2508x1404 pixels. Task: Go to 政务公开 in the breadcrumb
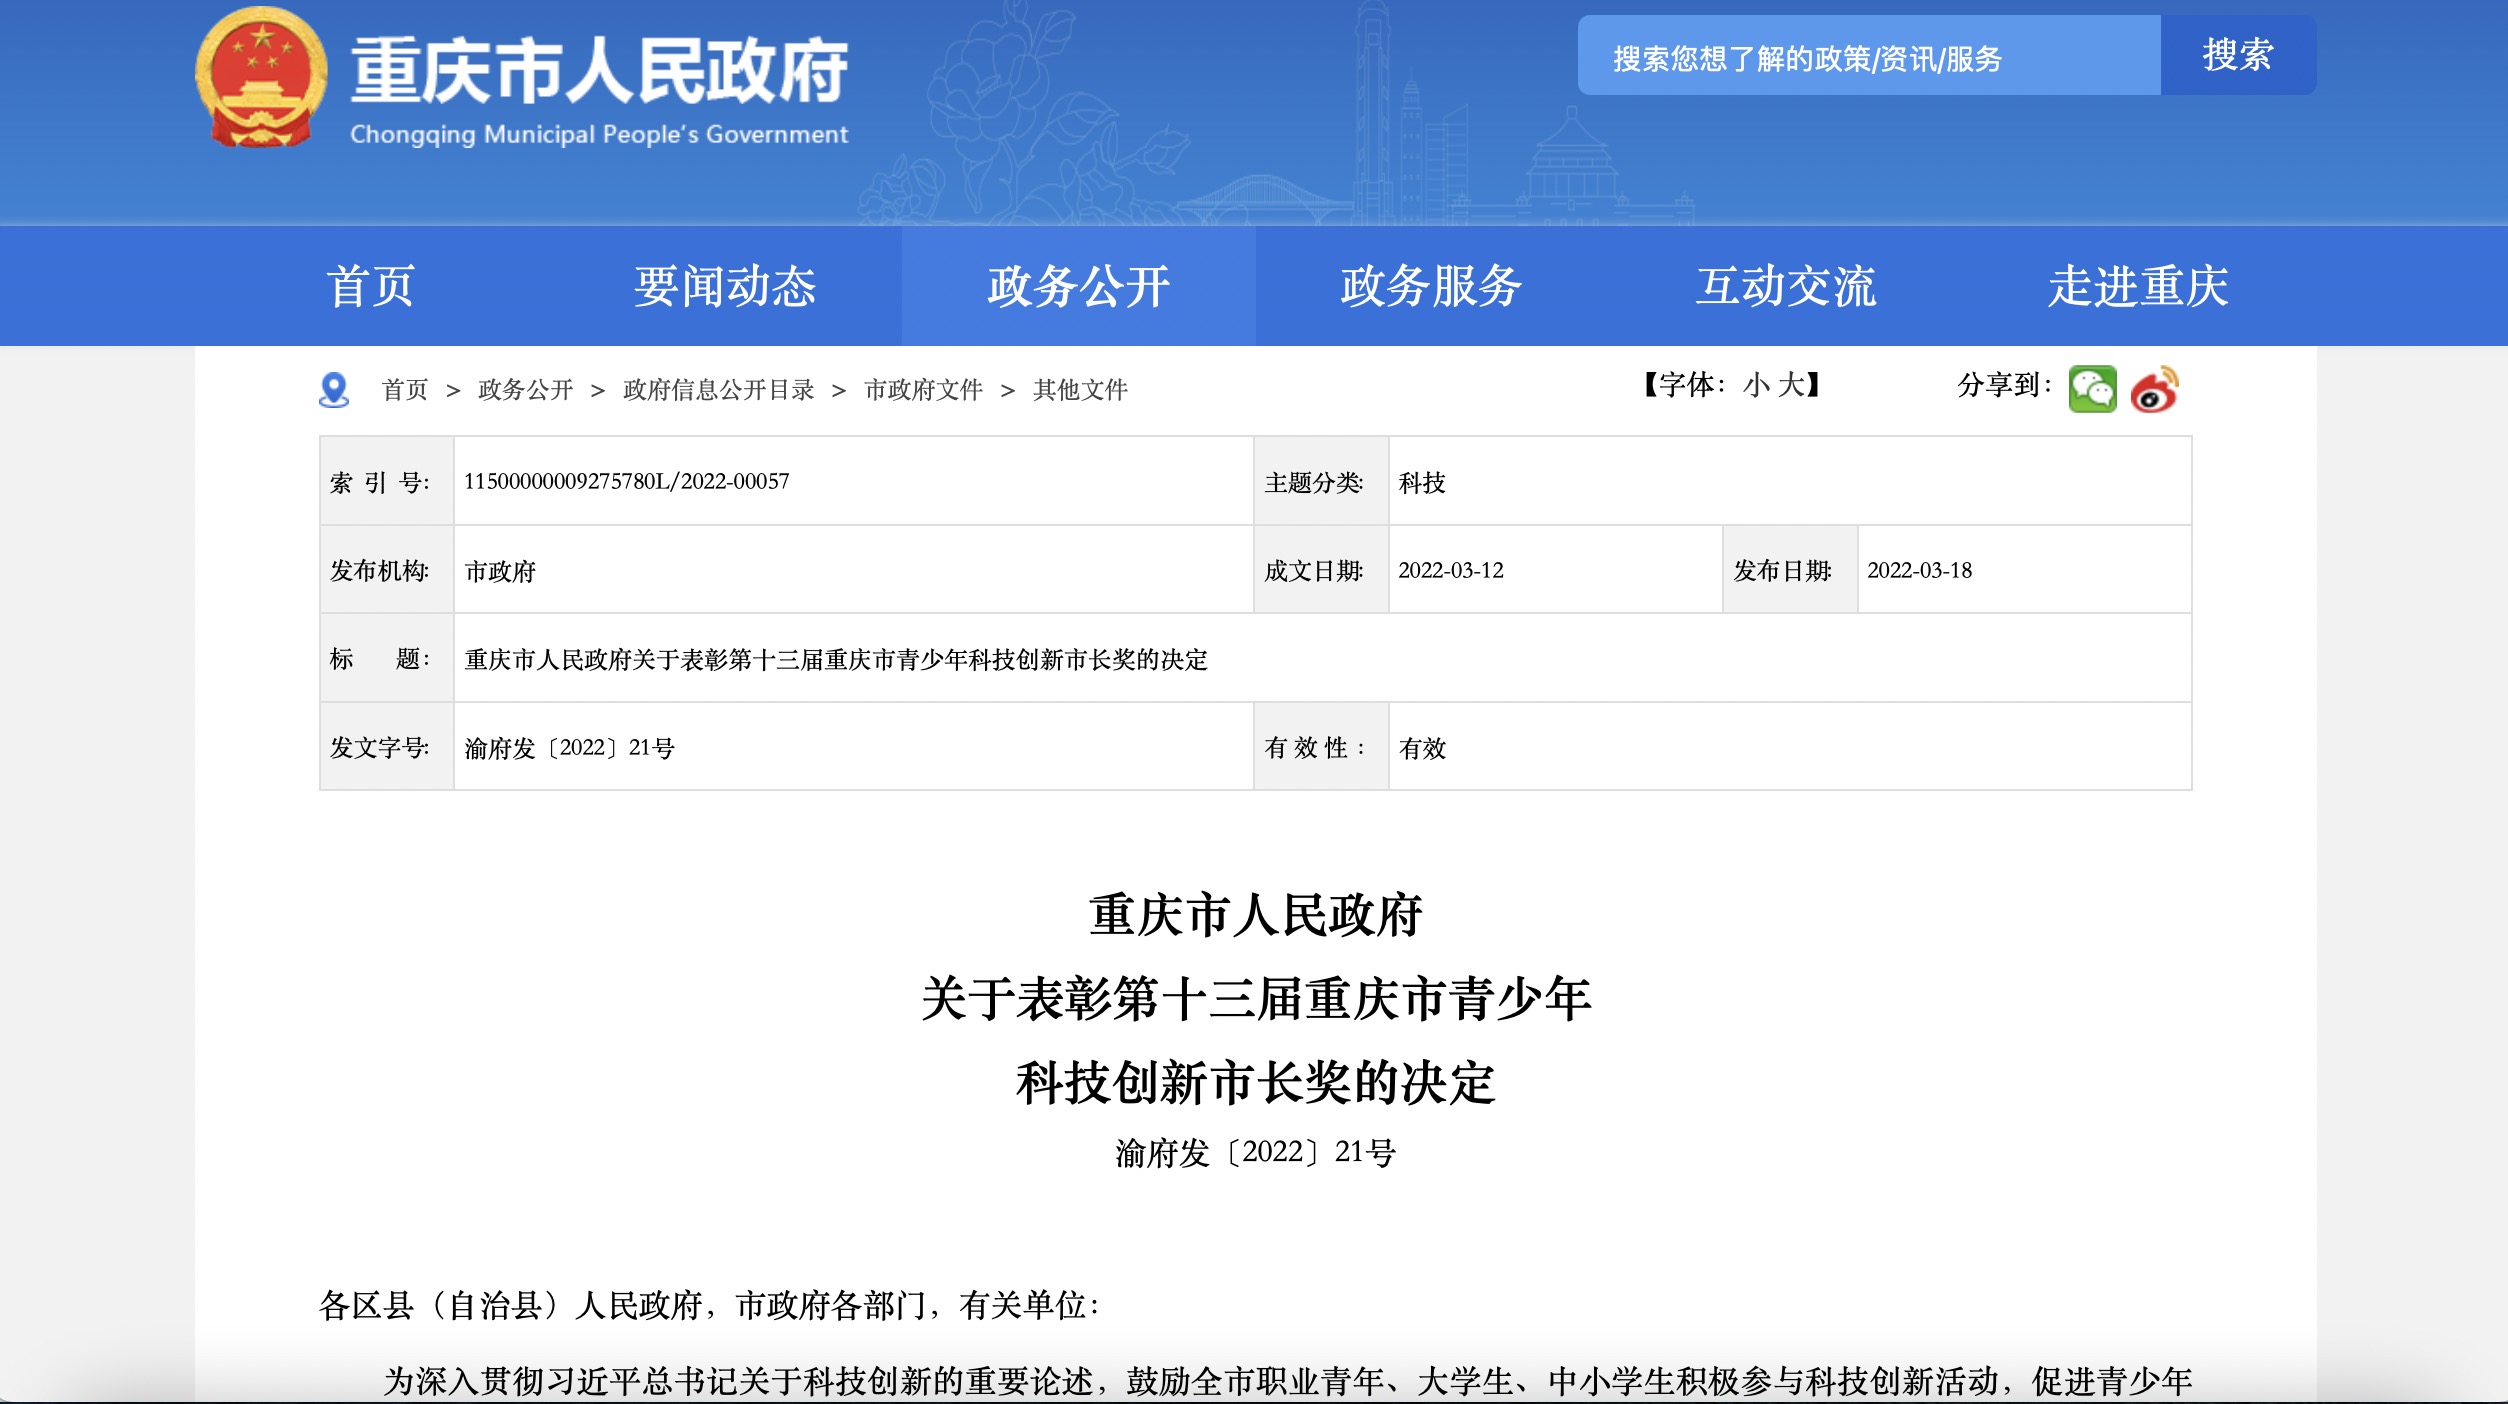tap(525, 390)
